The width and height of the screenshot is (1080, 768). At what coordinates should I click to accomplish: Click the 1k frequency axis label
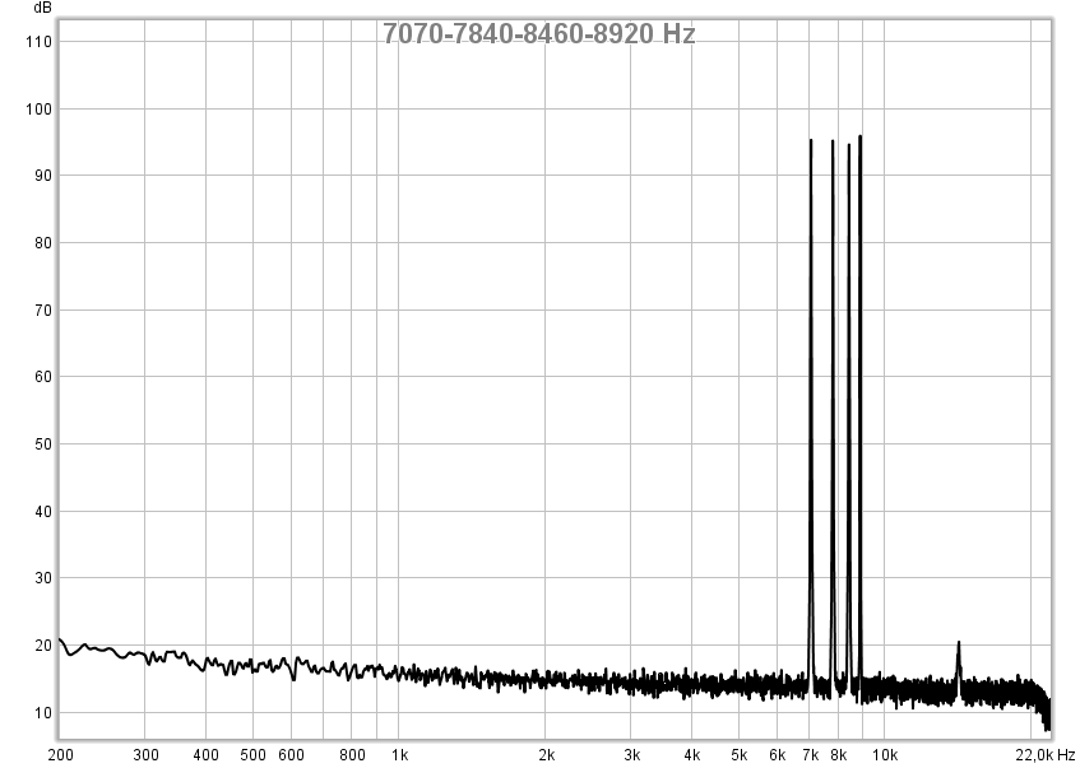pos(399,754)
